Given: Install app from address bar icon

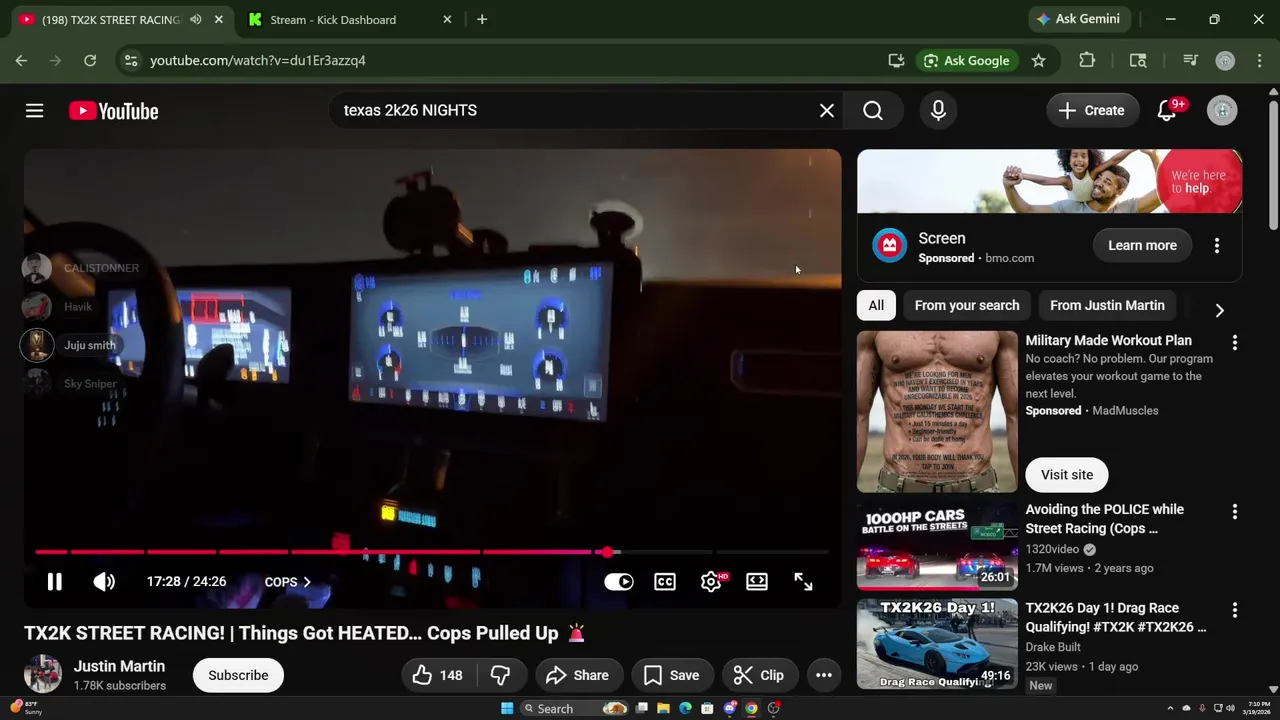Looking at the screenshot, I should [897, 61].
